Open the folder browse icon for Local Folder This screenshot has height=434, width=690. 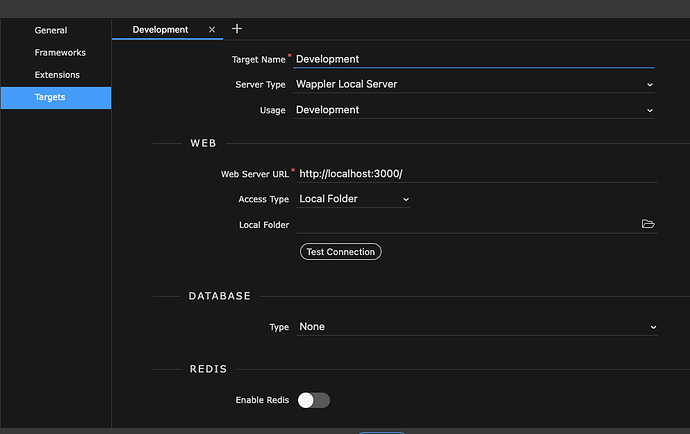coord(648,224)
